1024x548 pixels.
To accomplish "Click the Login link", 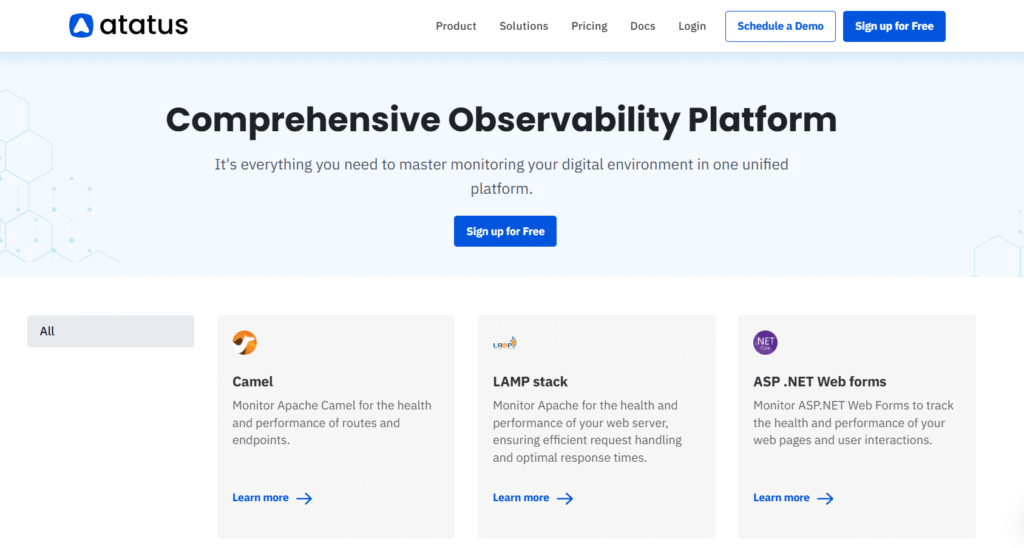I will (692, 26).
